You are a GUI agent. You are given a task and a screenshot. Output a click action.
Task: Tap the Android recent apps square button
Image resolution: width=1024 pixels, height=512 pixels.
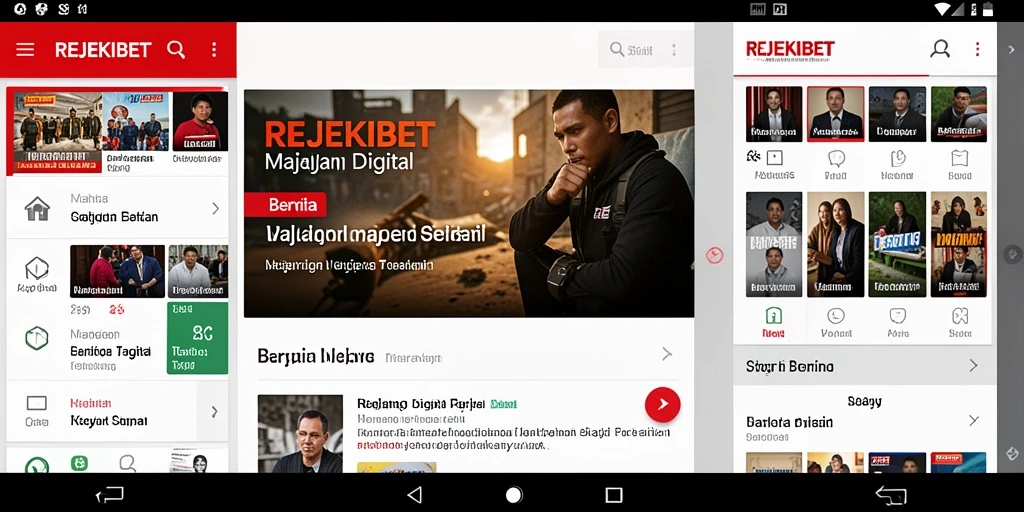click(614, 495)
